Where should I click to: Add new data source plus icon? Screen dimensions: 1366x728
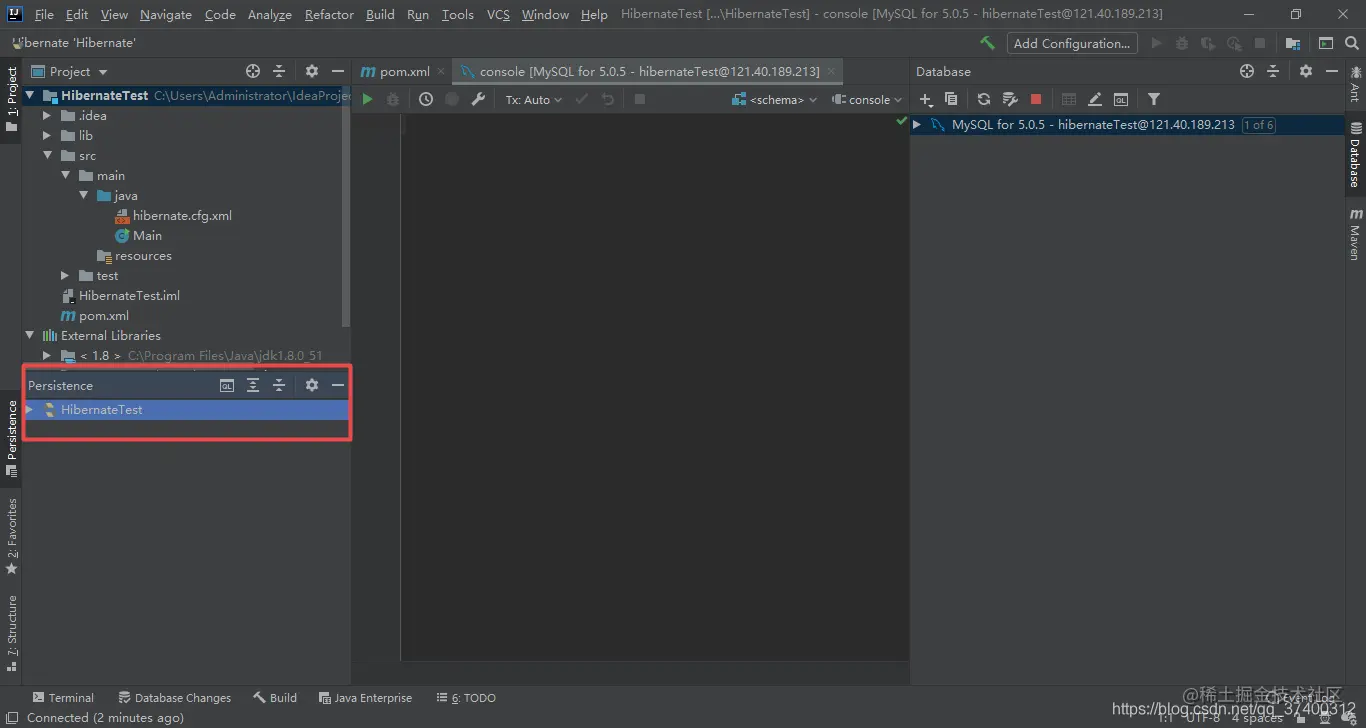point(926,99)
